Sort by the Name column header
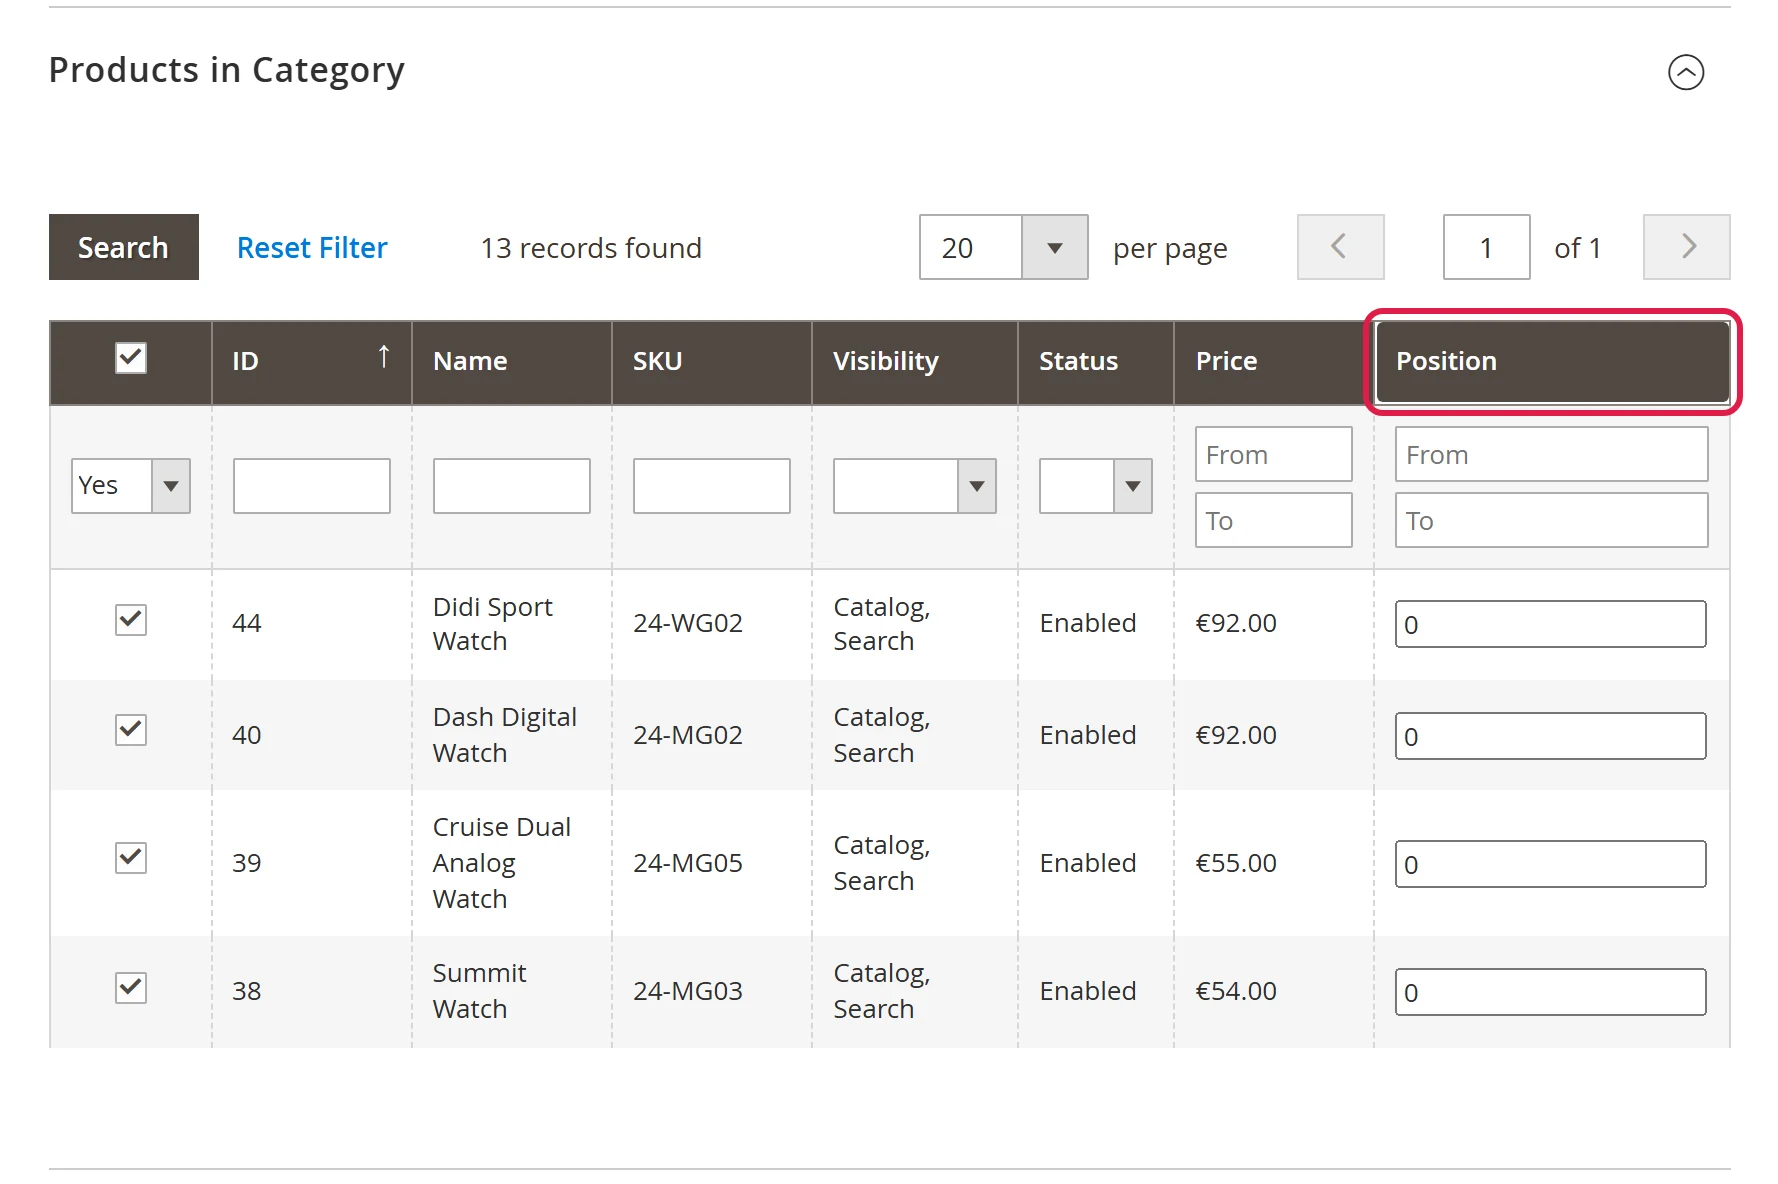This screenshot has width=1778, height=1184. point(511,362)
